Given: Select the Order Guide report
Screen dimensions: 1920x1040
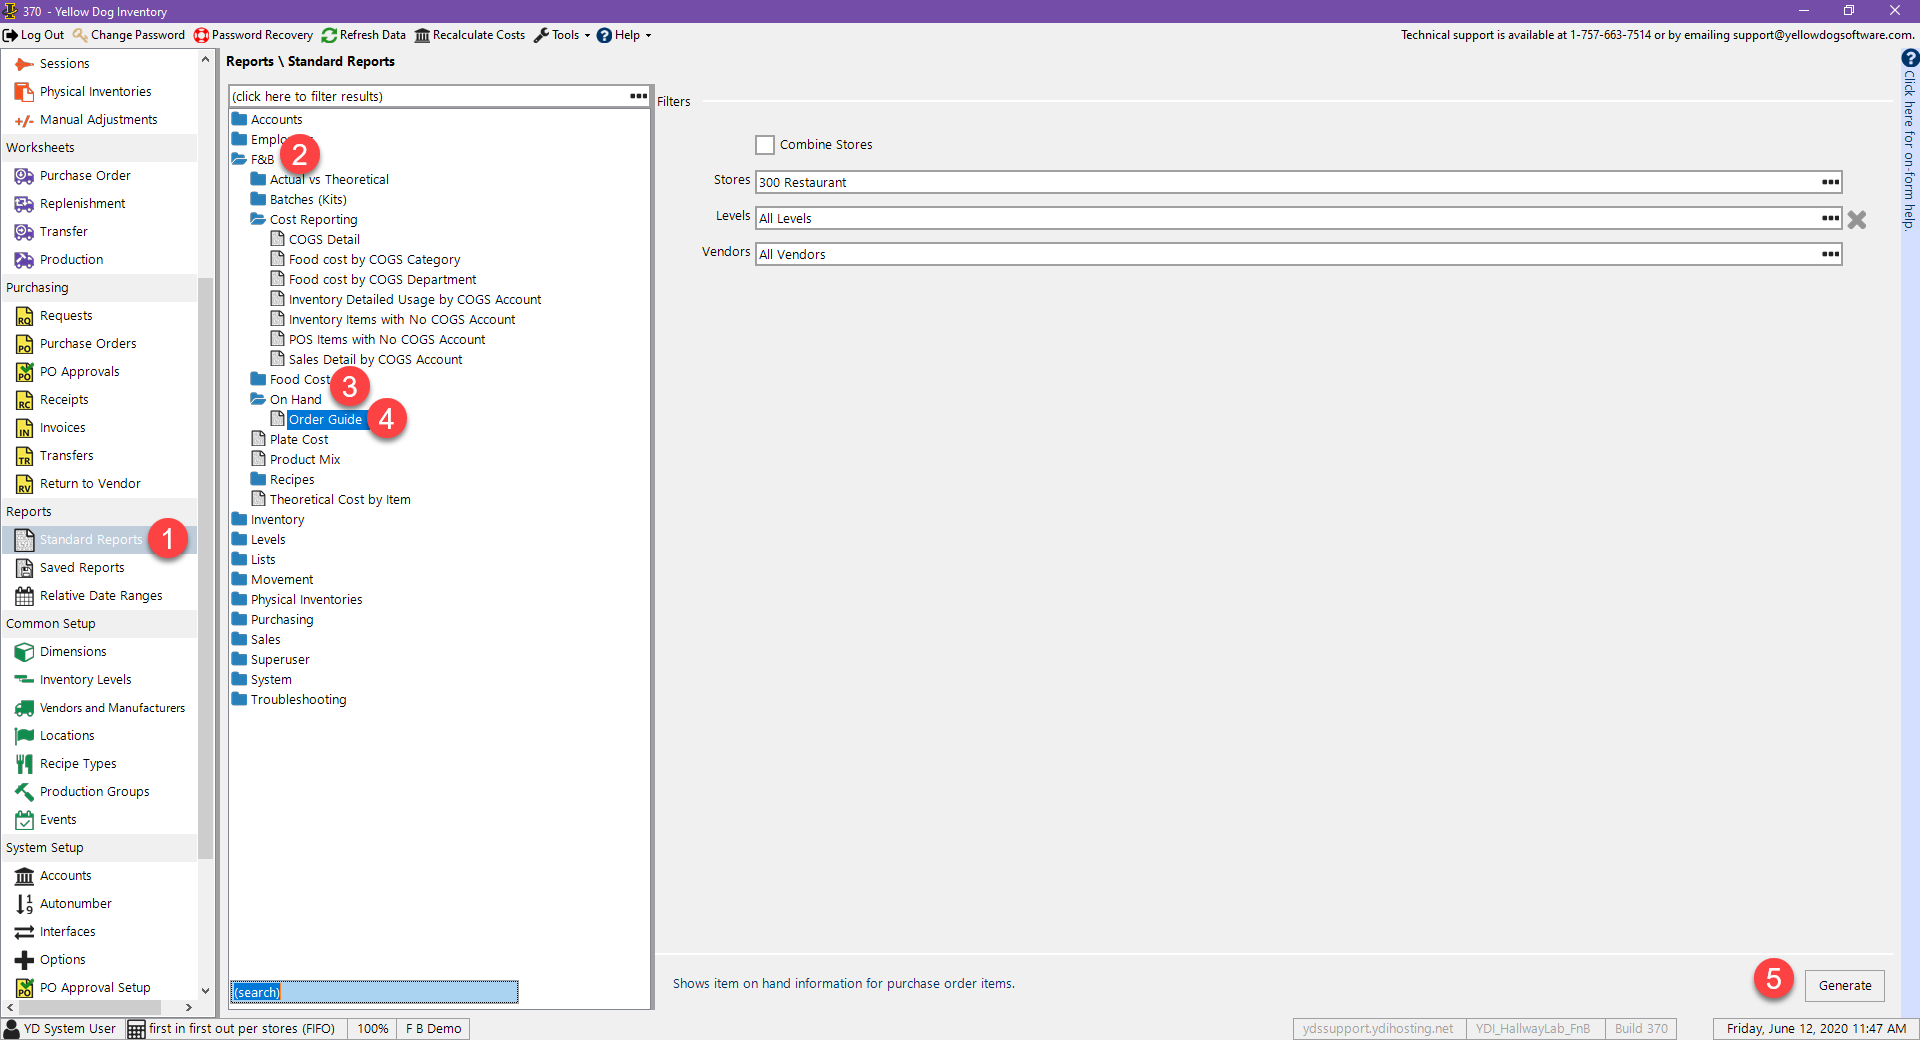Looking at the screenshot, I should pyautogui.click(x=325, y=419).
